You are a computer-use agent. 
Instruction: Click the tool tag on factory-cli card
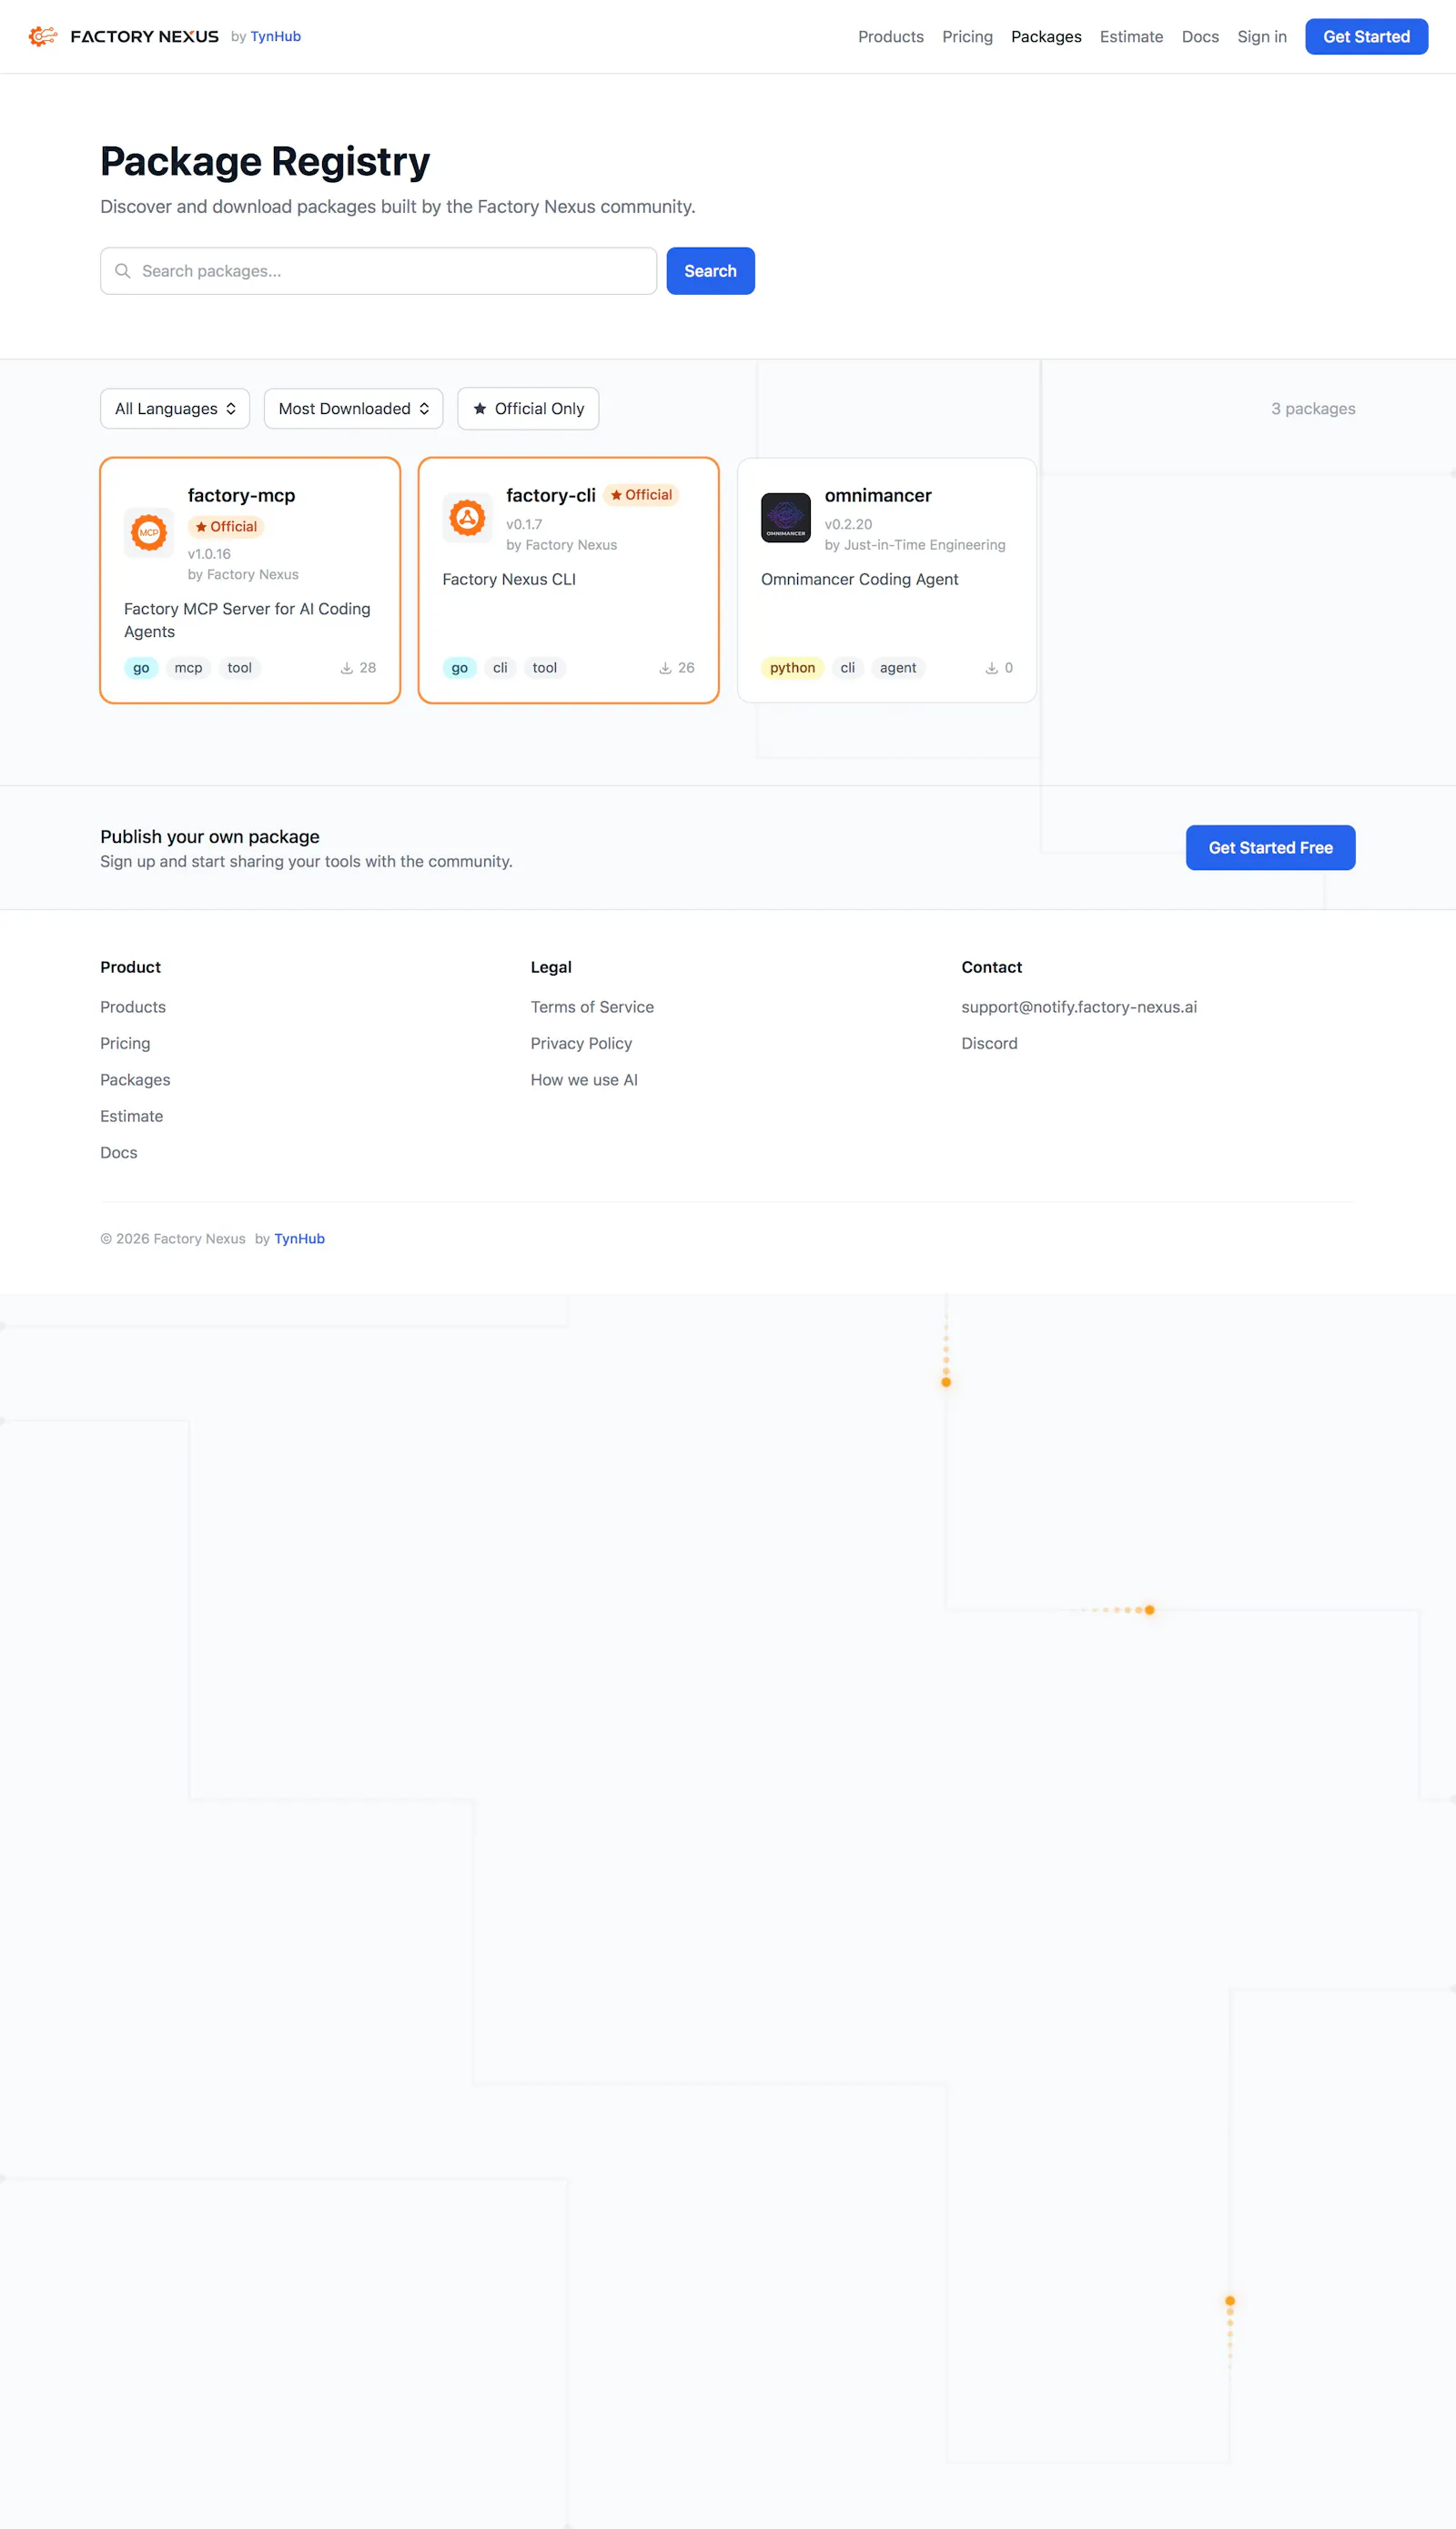pyautogui.click(x=545, y=668)
